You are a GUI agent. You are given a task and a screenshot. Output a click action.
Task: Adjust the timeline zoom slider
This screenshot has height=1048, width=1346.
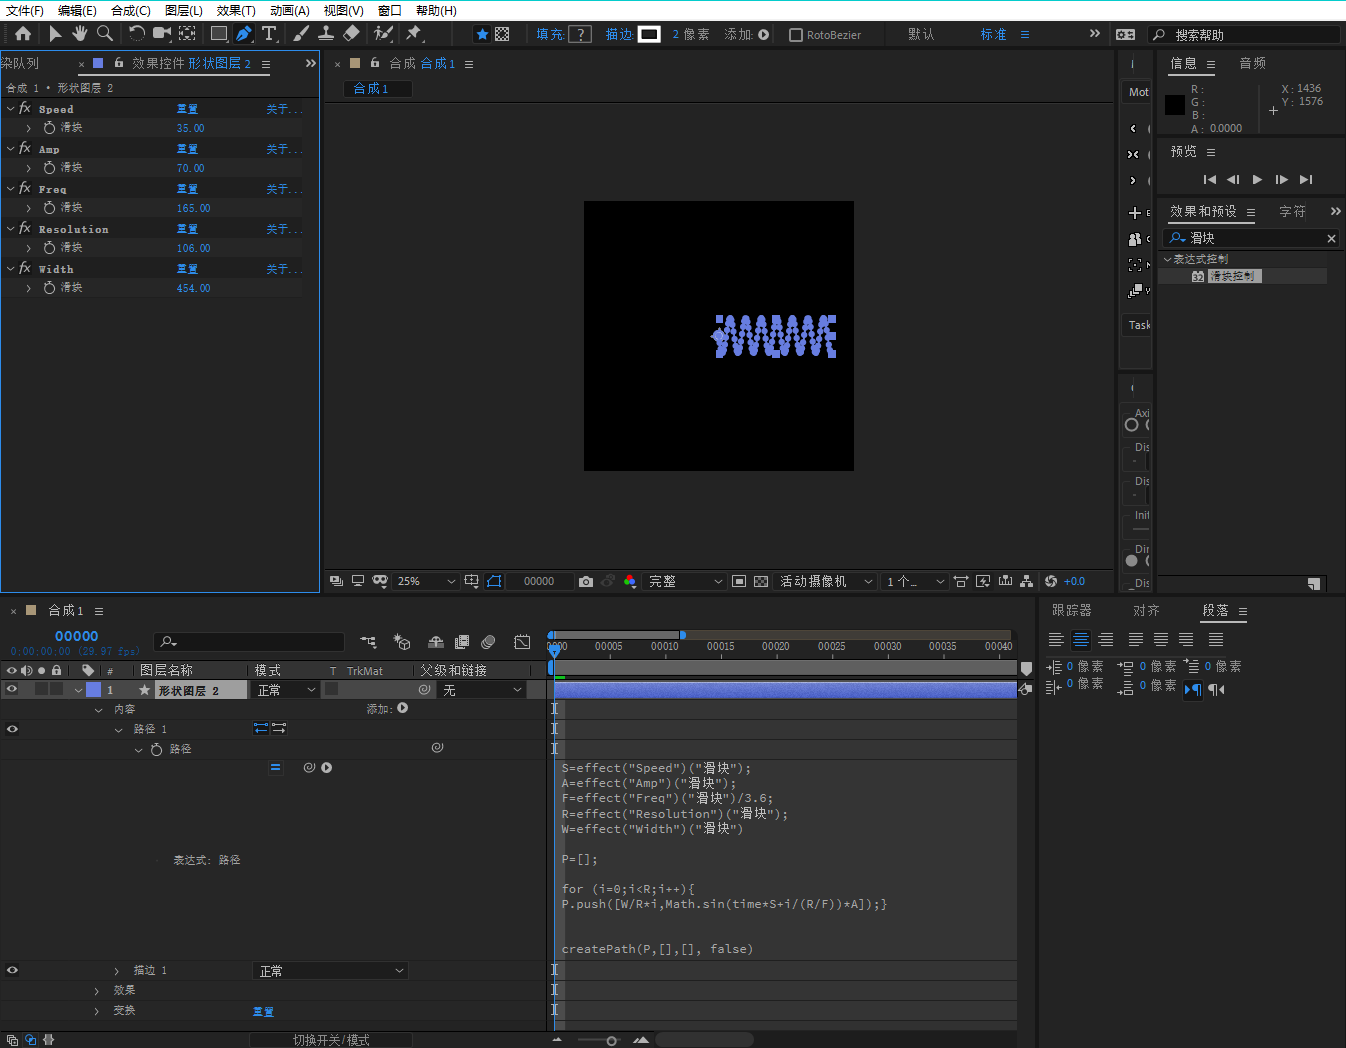pyautogui.click(x=611, y=1040)
